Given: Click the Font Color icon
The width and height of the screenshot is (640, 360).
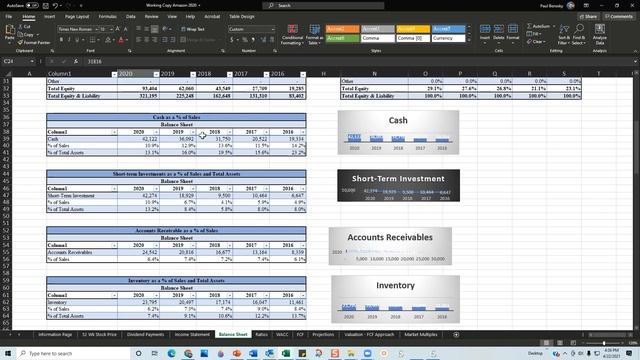Looking at the screenshot, I should coord(121,40).
